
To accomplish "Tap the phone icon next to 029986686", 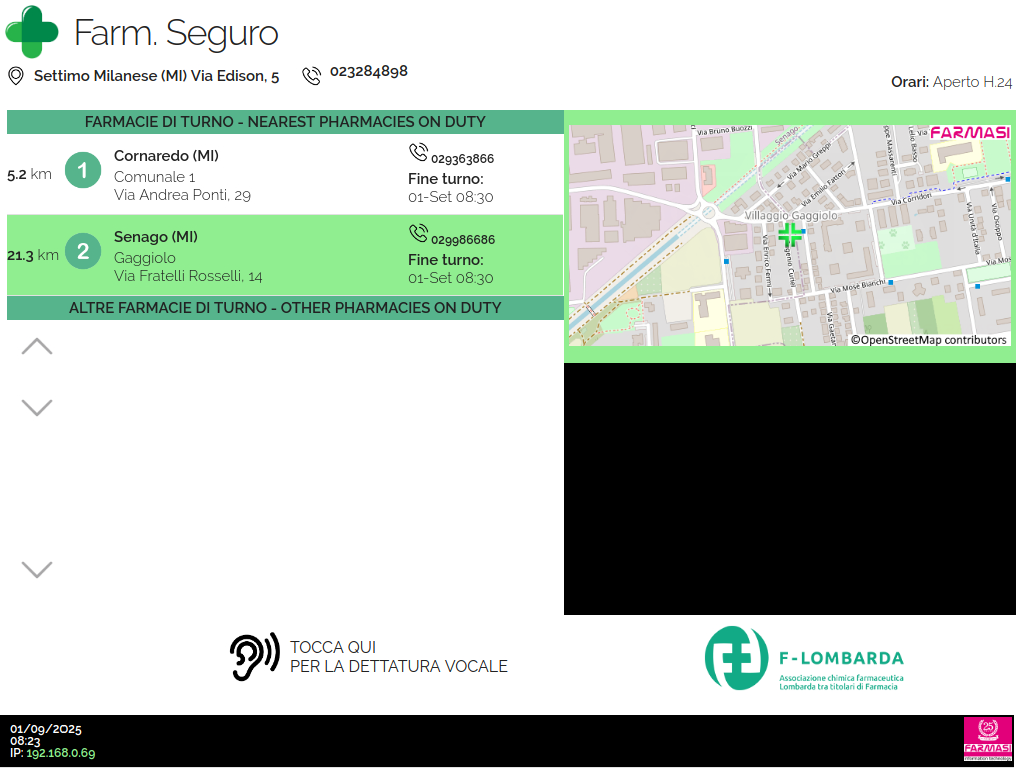I will pos(418,234).
